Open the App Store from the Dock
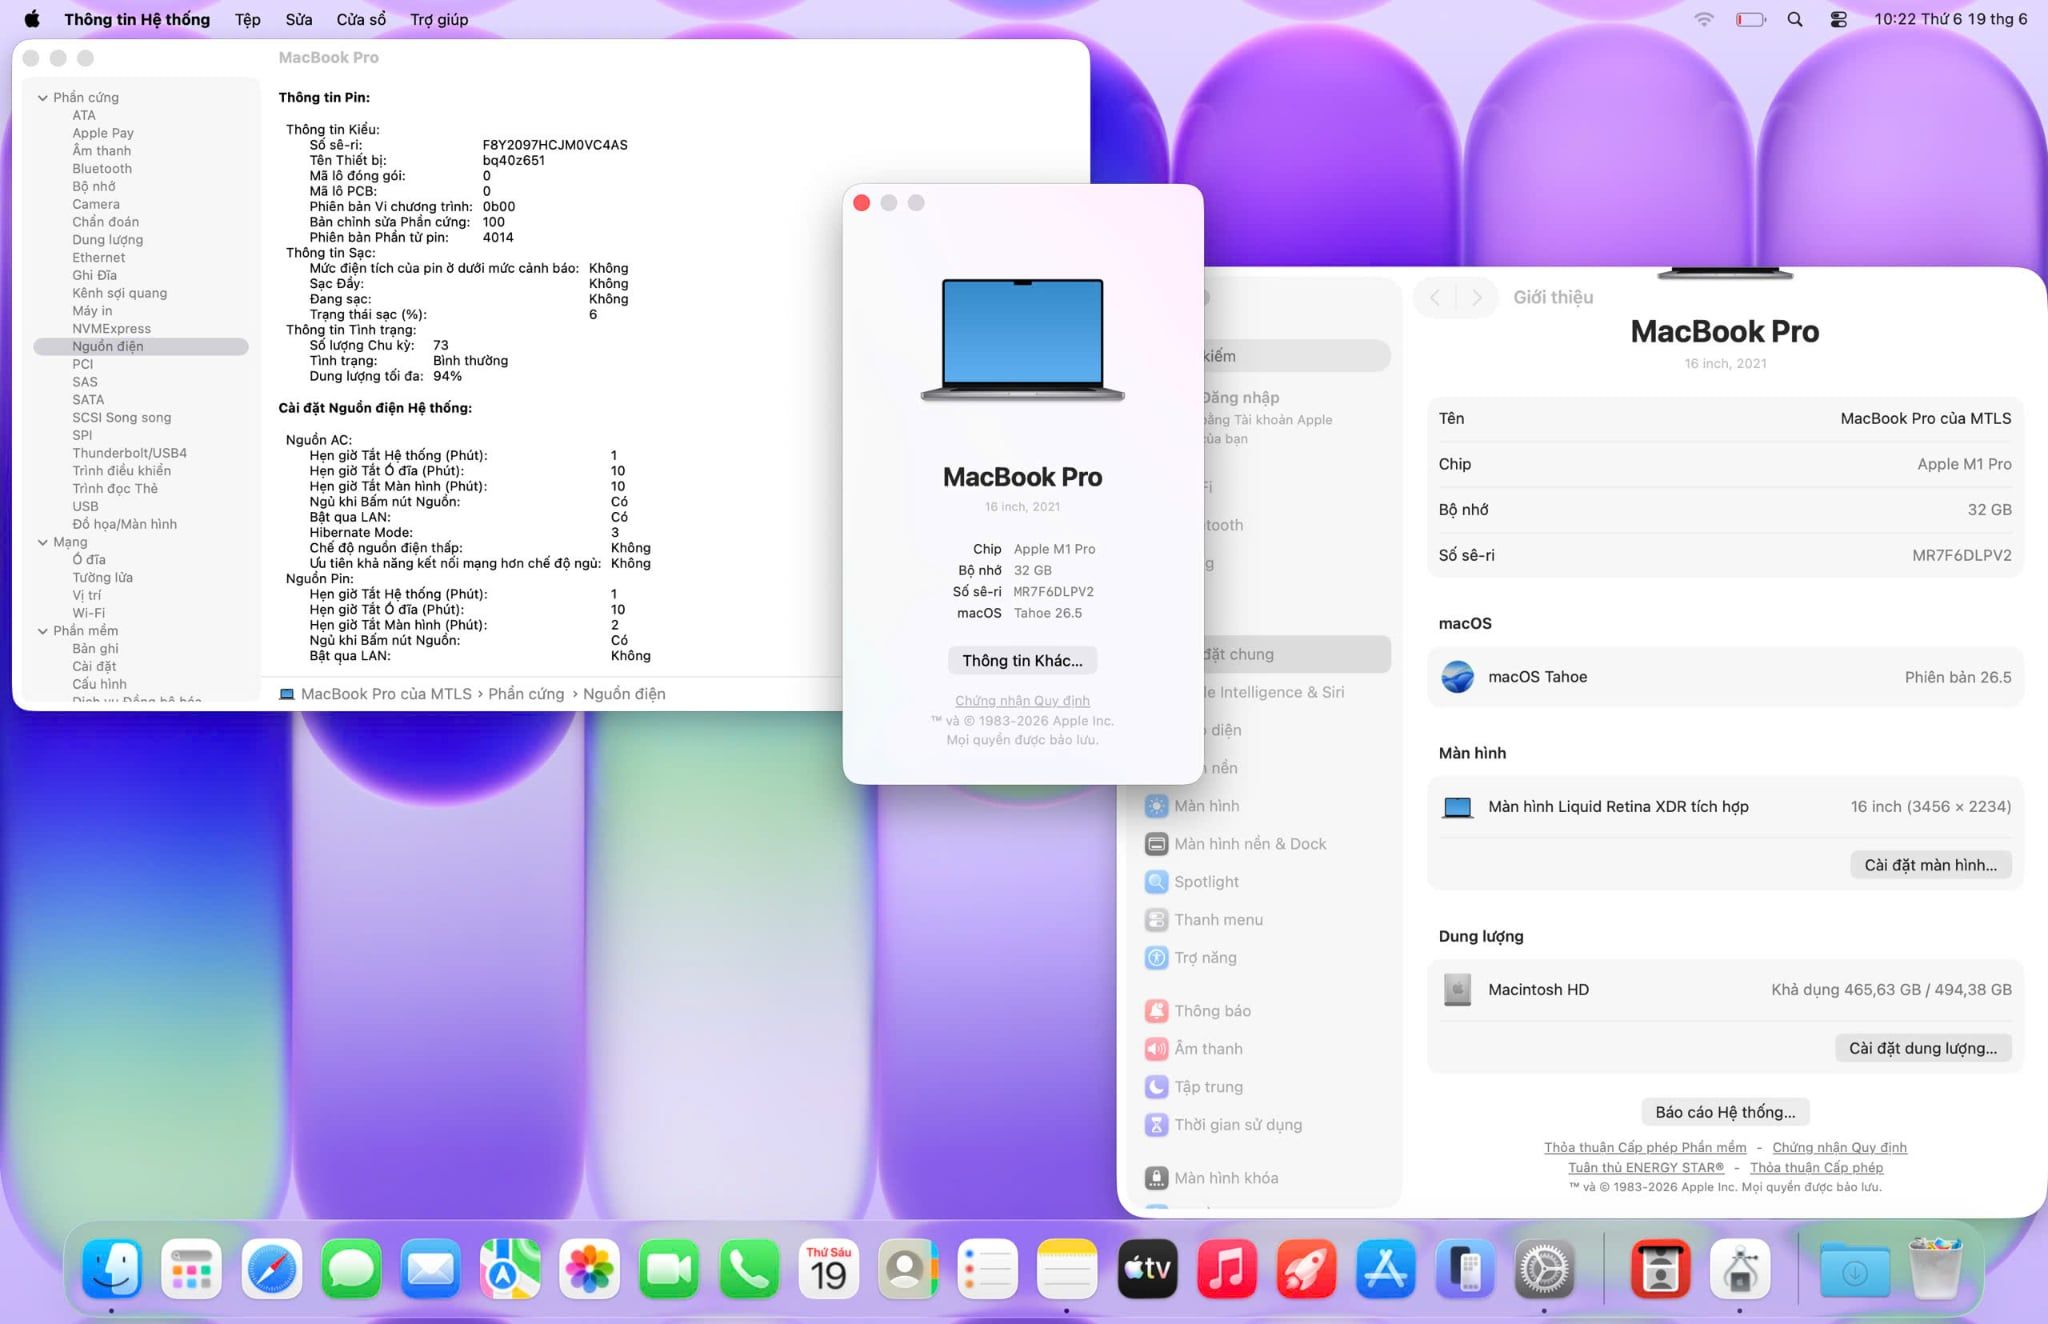The image size is (2048, 1324). (x=1385, y=1269)
